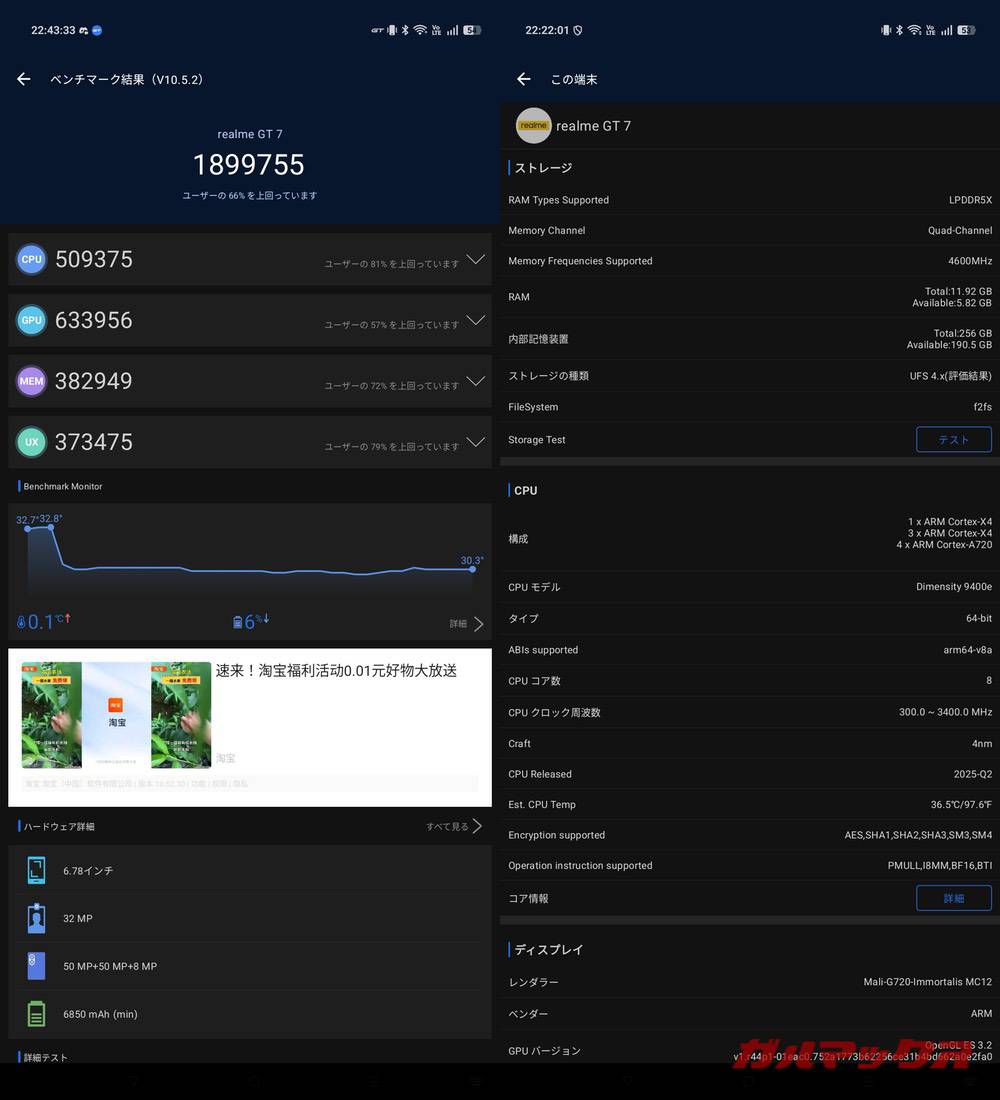Select the Memory Frequencies Supported row
The image size is (1000, 1100).
pyautogui.click(x=749, y=261)
